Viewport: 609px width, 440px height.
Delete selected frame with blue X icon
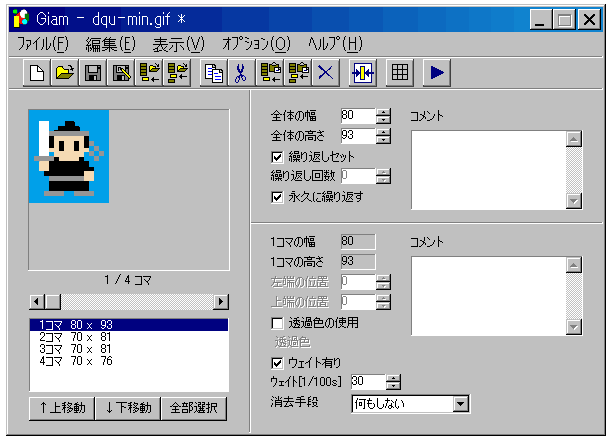click(x=326, y=73)
